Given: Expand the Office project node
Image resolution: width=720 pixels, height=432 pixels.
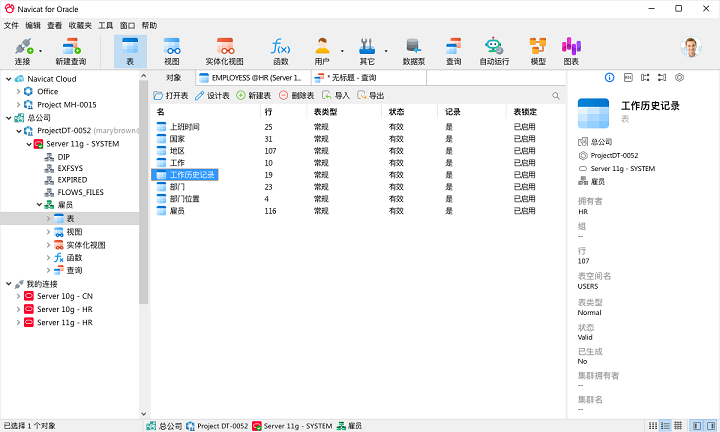Looking at the screenshot, I should [x=18, y=91].
